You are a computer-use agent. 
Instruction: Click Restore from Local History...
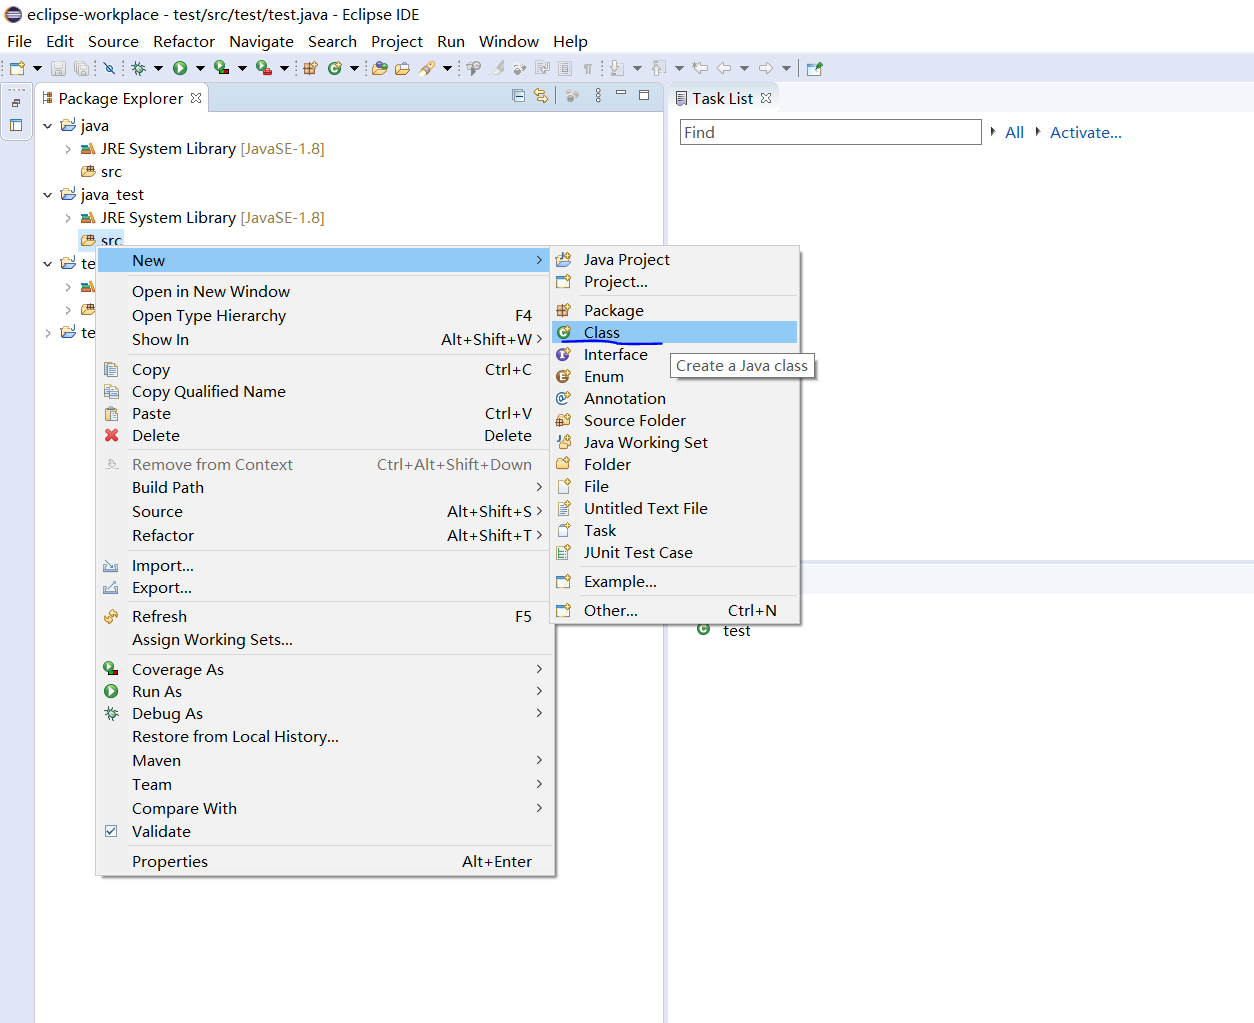click(325, 736)
